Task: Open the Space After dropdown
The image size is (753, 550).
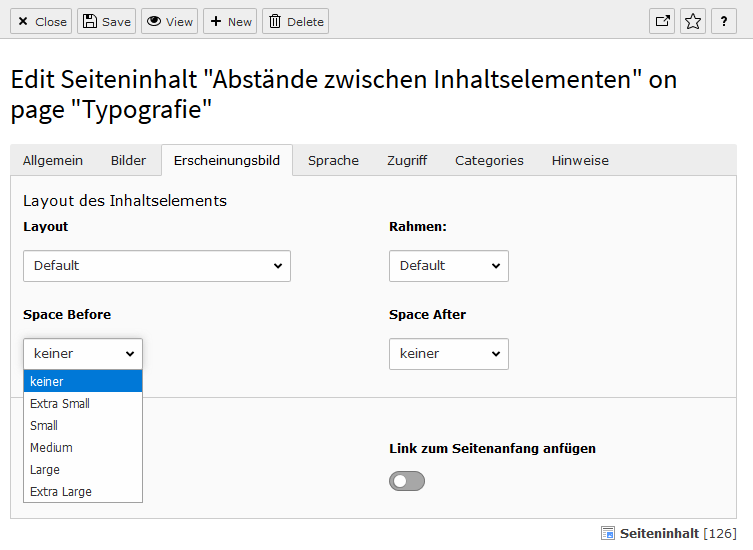Action: (x=448, y=354)
